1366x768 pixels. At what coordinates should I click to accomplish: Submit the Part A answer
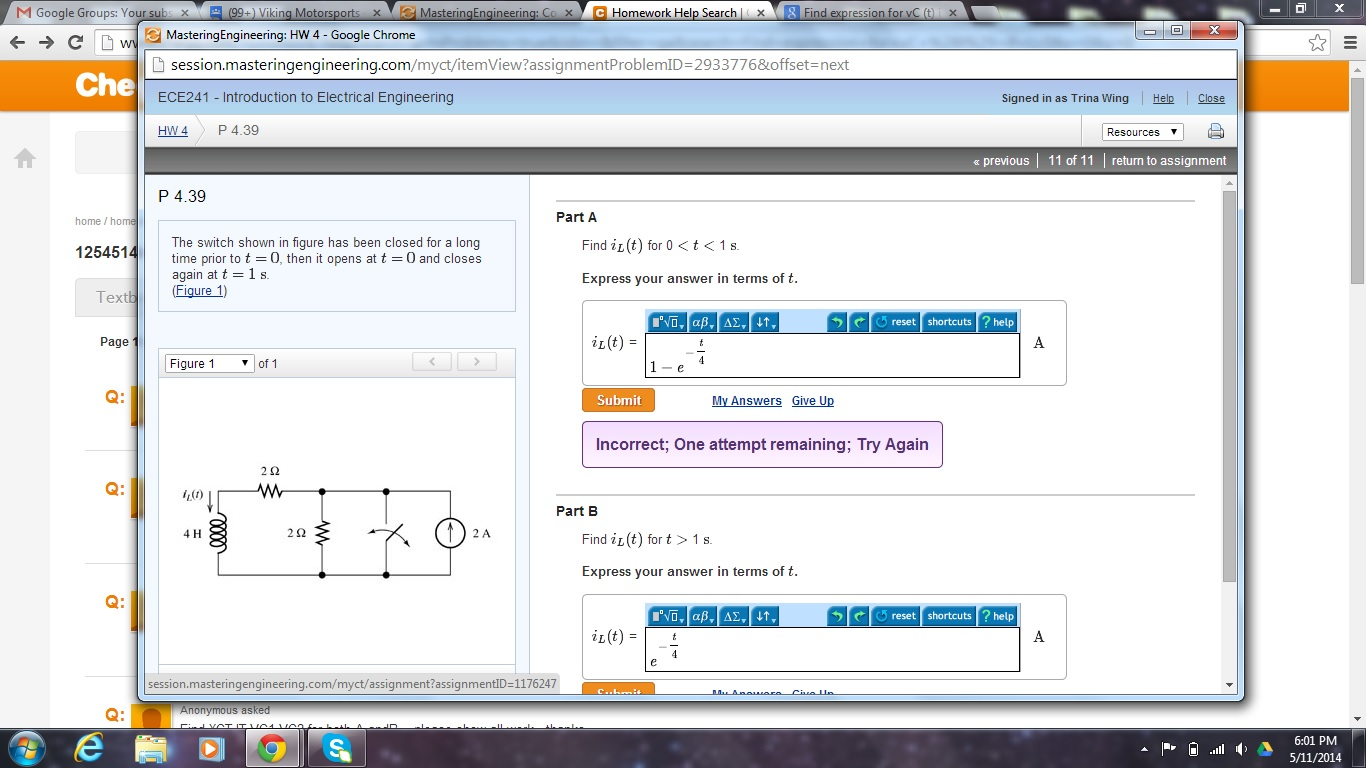point(618,400)
